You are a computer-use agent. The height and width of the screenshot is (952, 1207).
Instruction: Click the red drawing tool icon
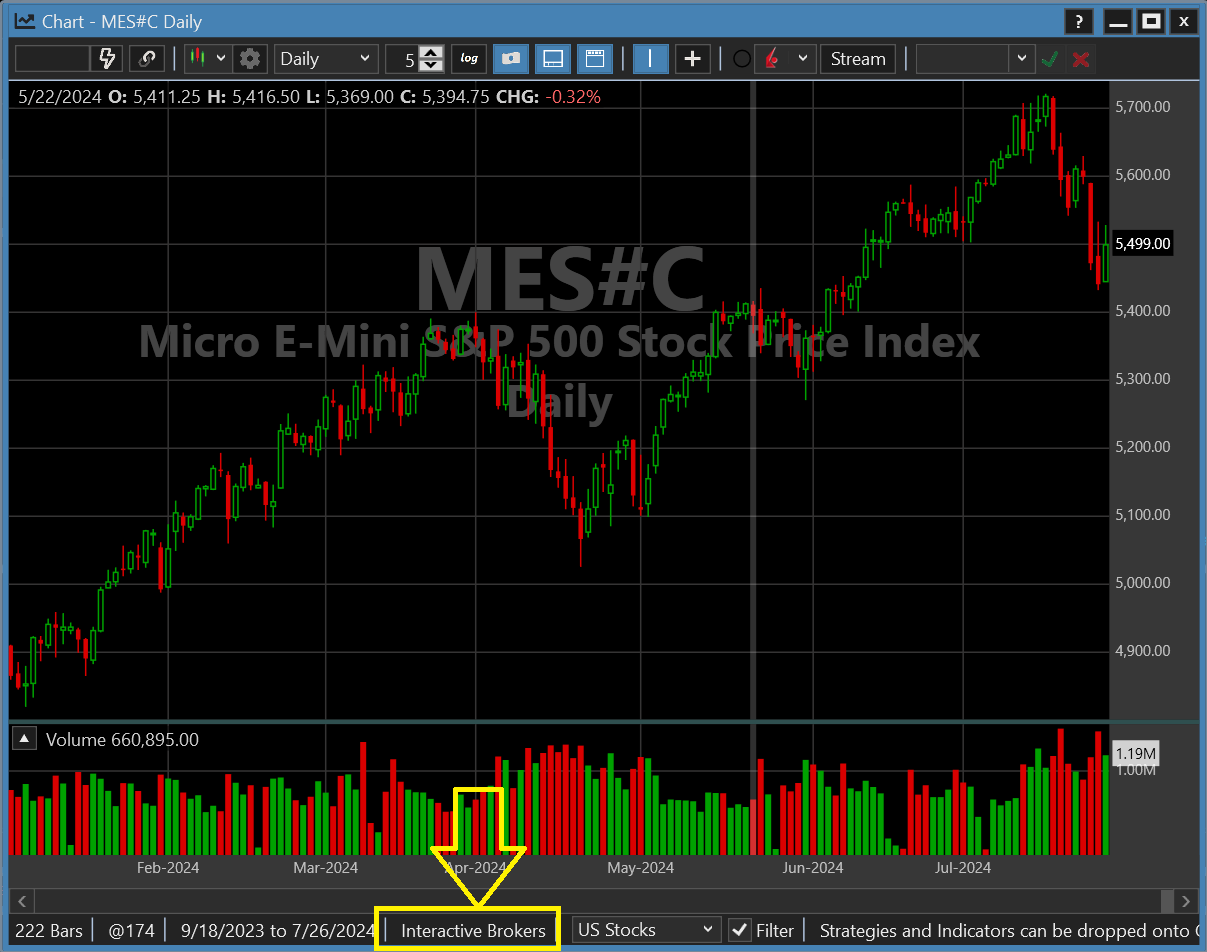(x=771, y=59)
